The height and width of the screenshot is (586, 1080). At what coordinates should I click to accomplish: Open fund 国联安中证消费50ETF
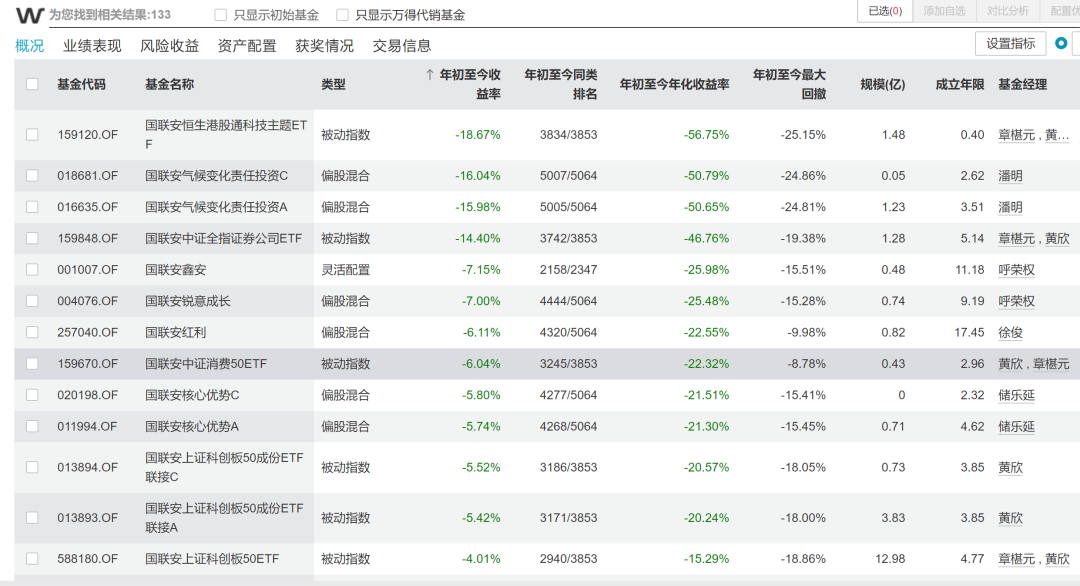point(205,364)
